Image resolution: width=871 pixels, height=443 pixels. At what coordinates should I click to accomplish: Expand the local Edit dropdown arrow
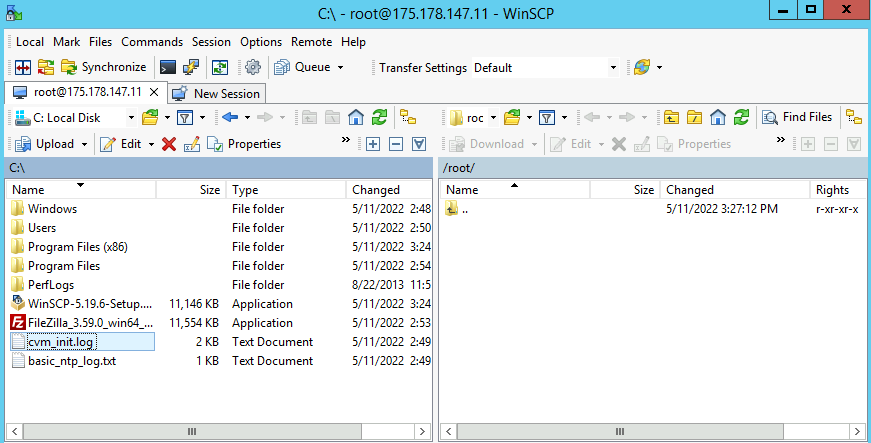tap(151, 144)
